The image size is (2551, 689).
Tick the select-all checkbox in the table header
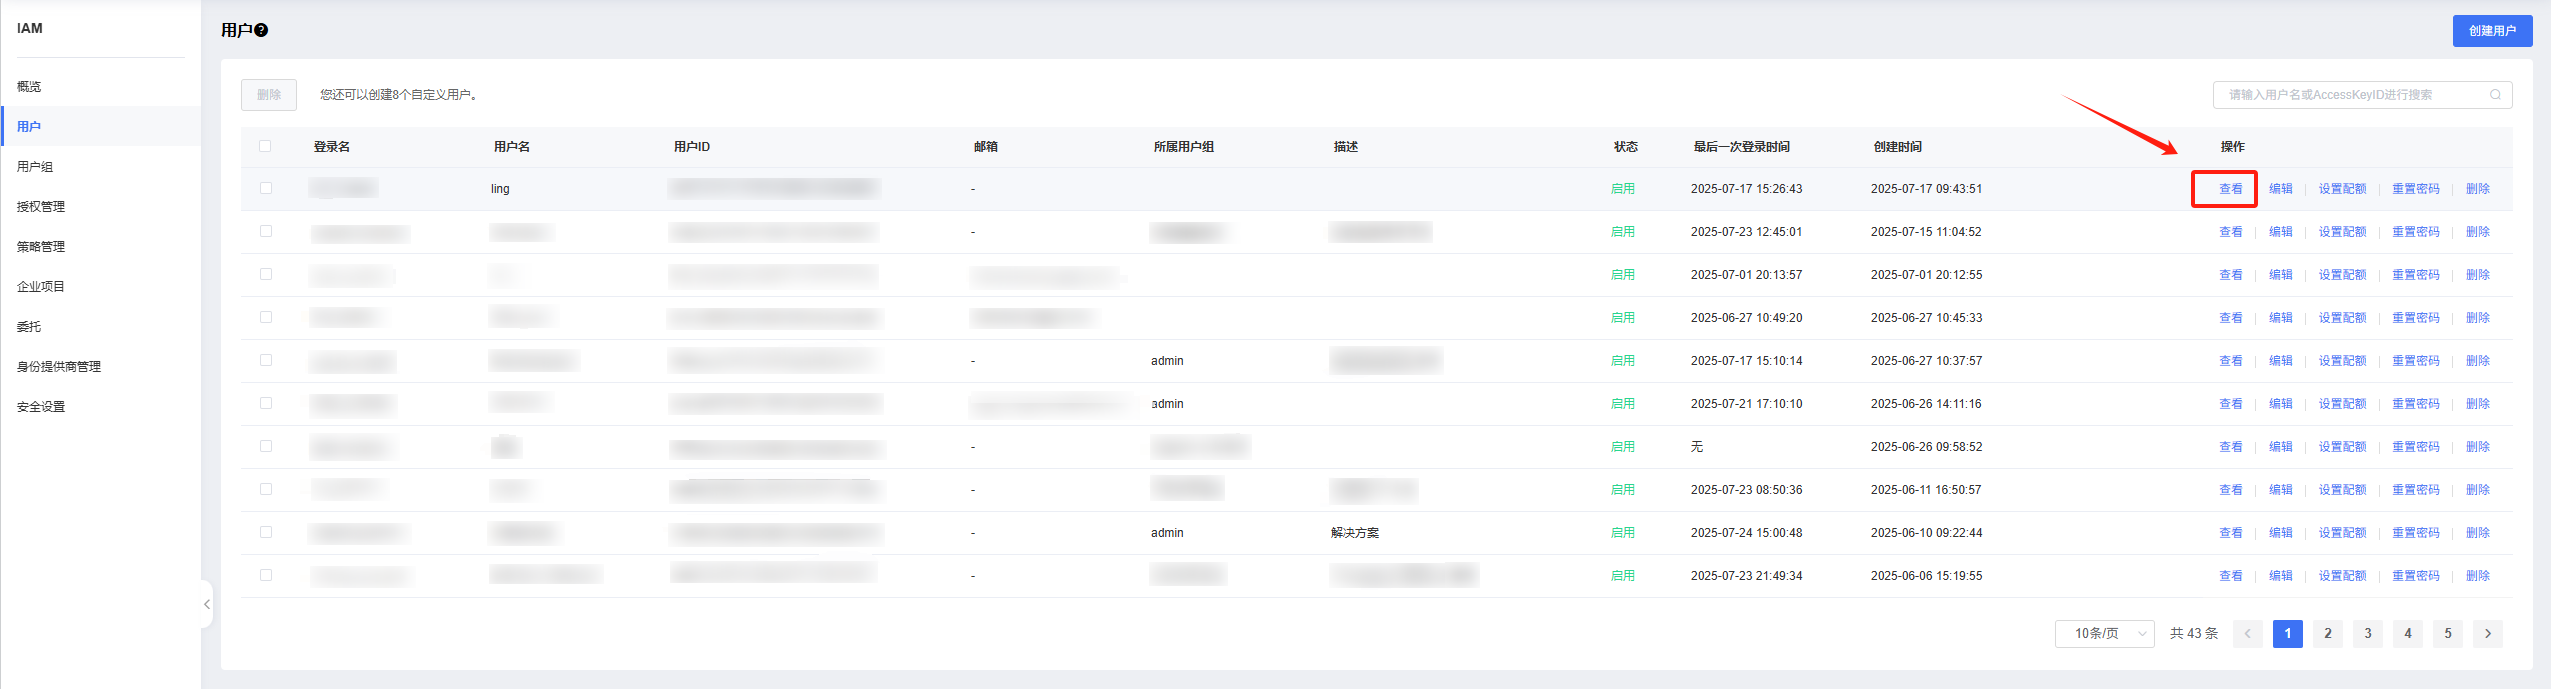[265, 146]
